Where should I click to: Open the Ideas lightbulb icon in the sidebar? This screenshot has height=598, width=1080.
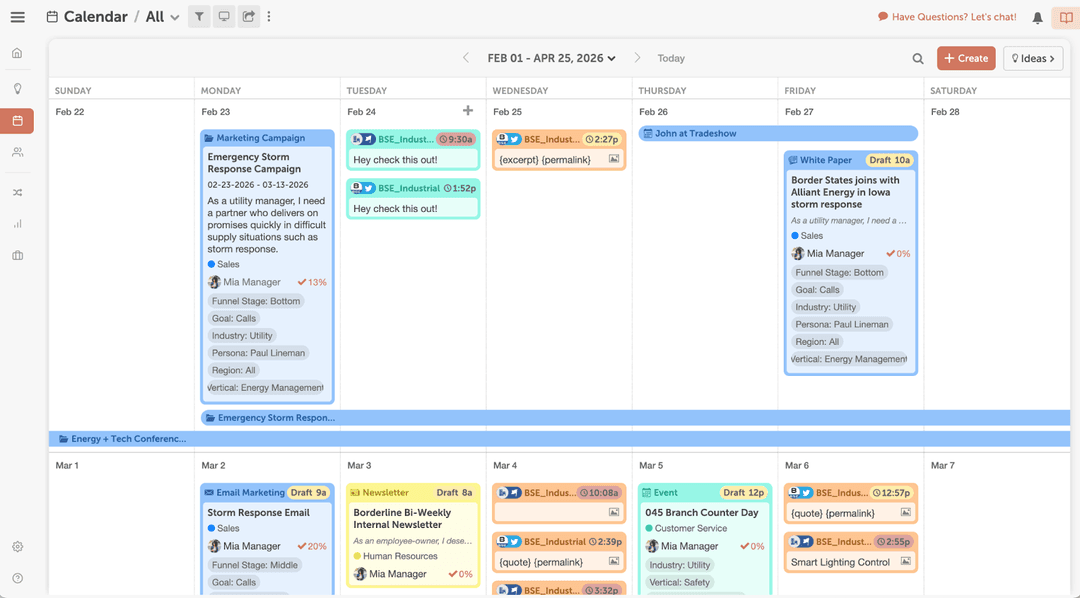click(x=16, y=88)
